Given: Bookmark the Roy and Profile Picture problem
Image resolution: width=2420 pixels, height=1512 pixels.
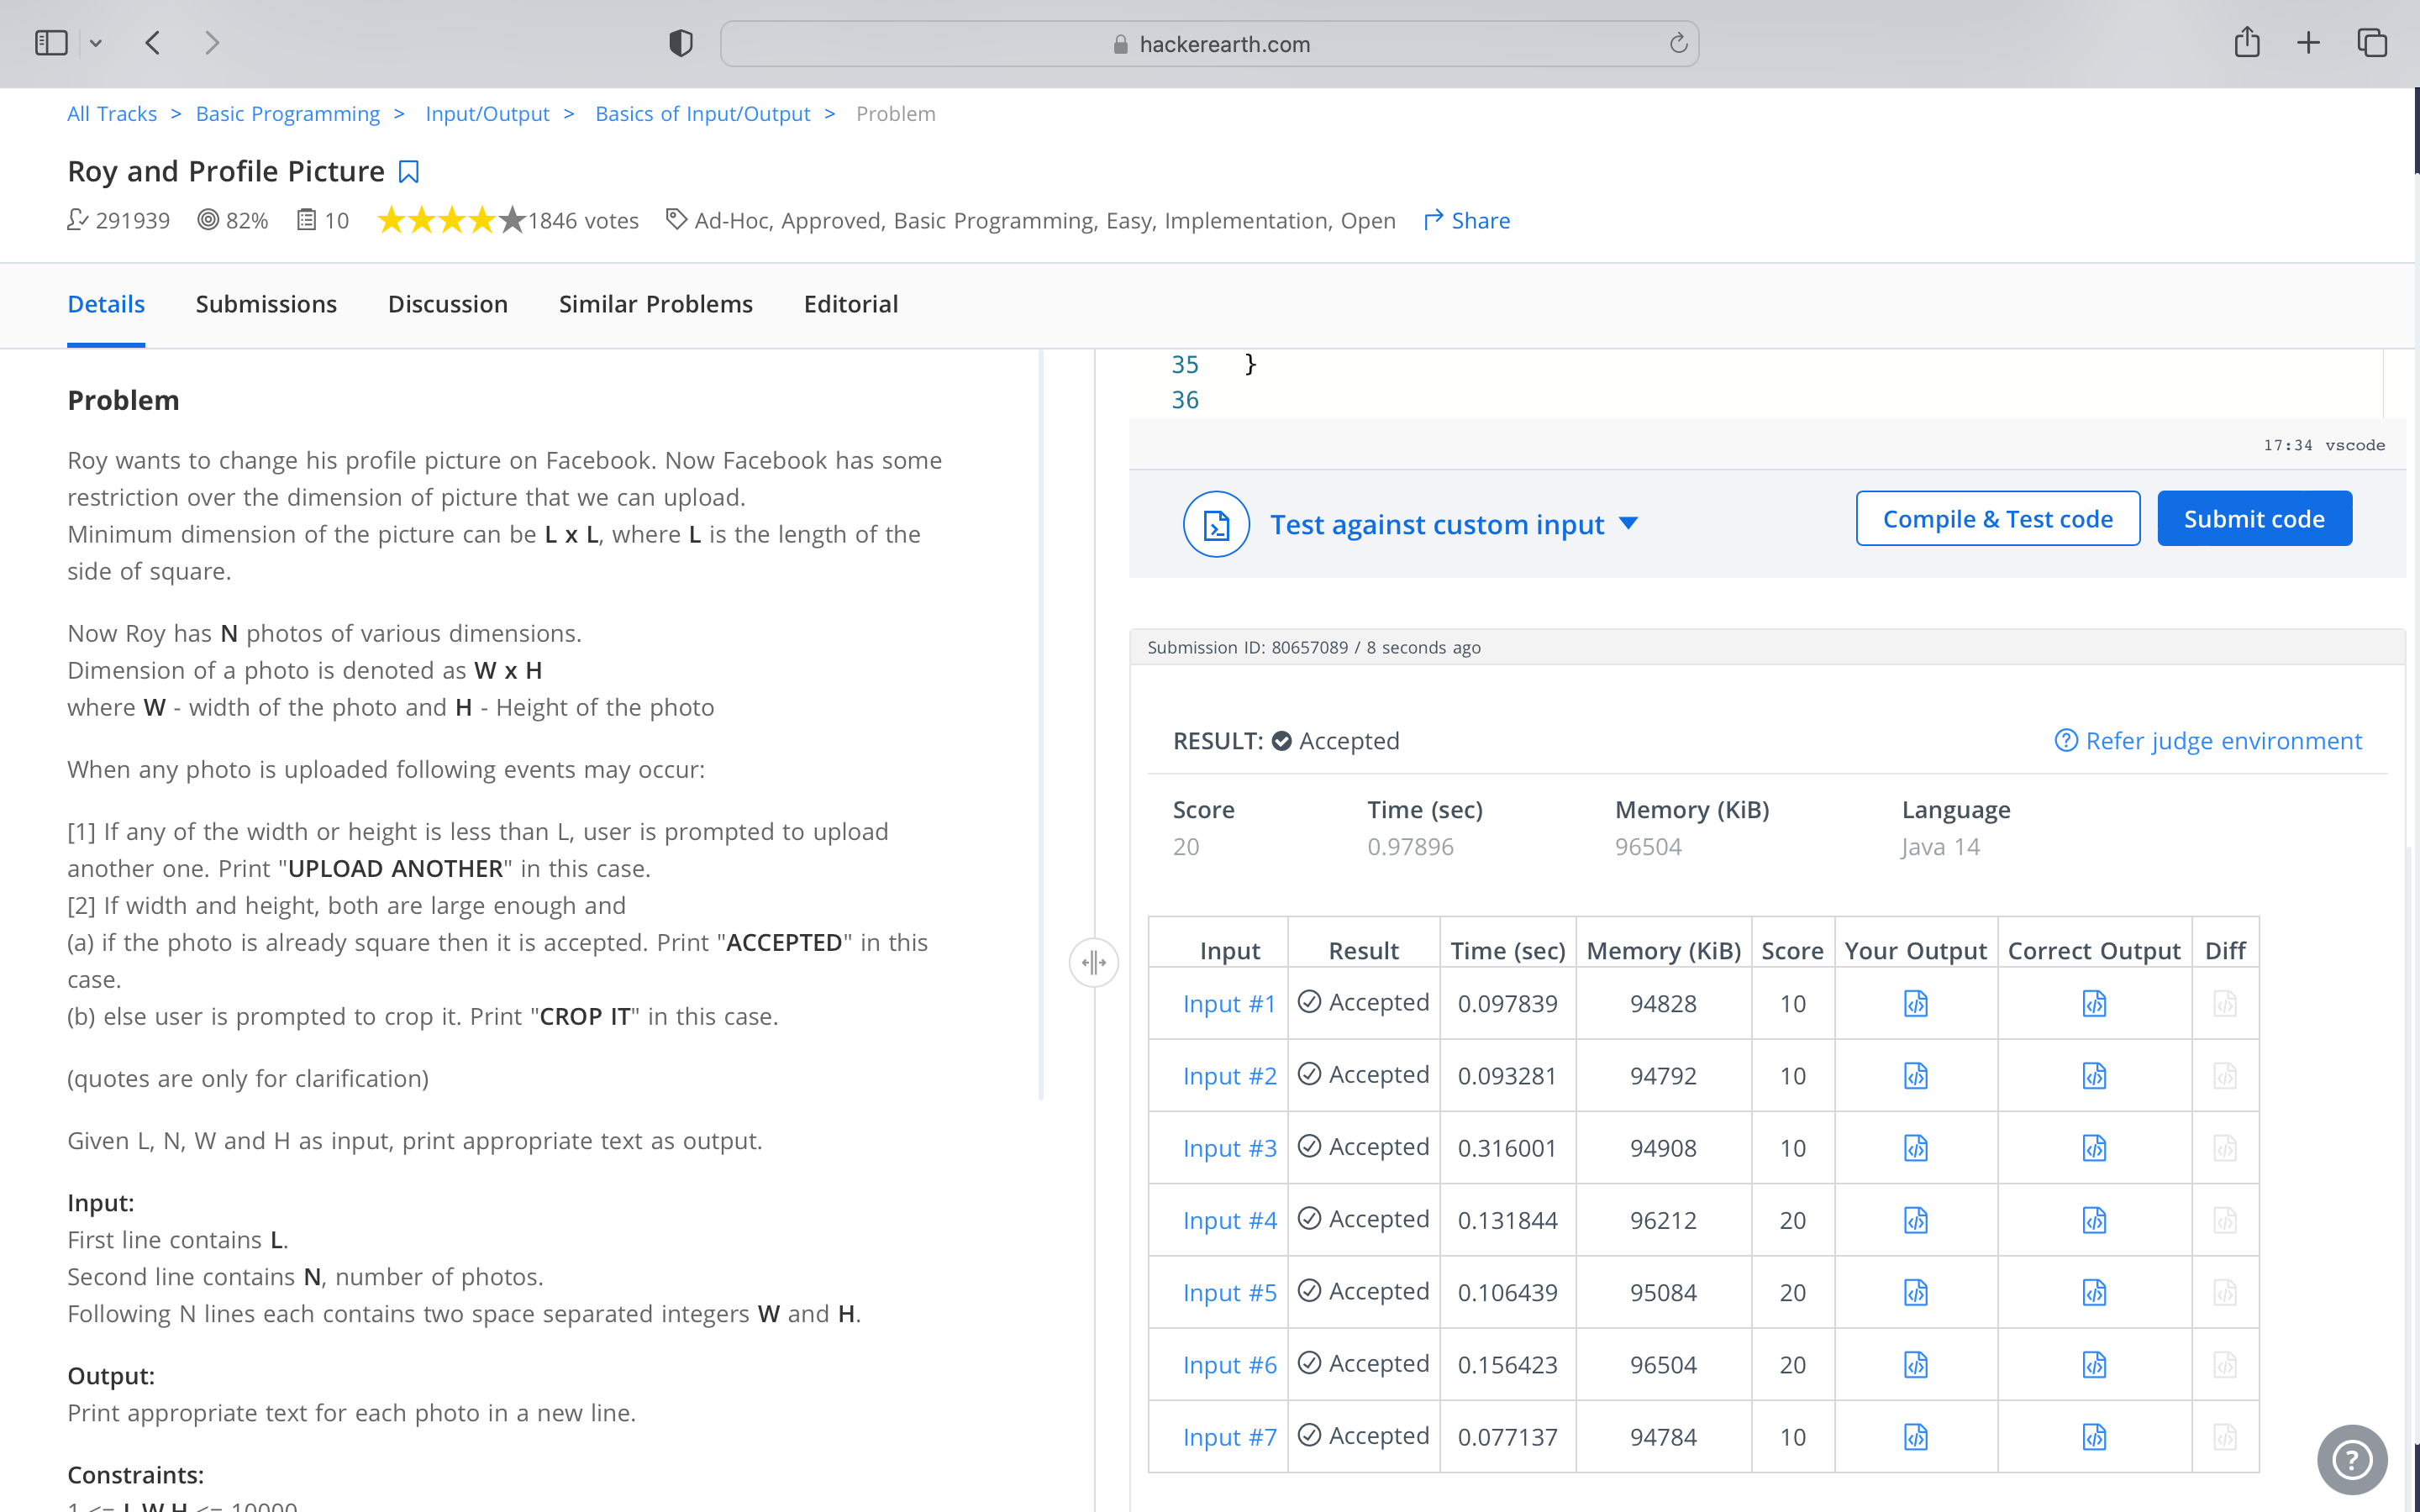Looking at the screenshot, I should point(408,172).
